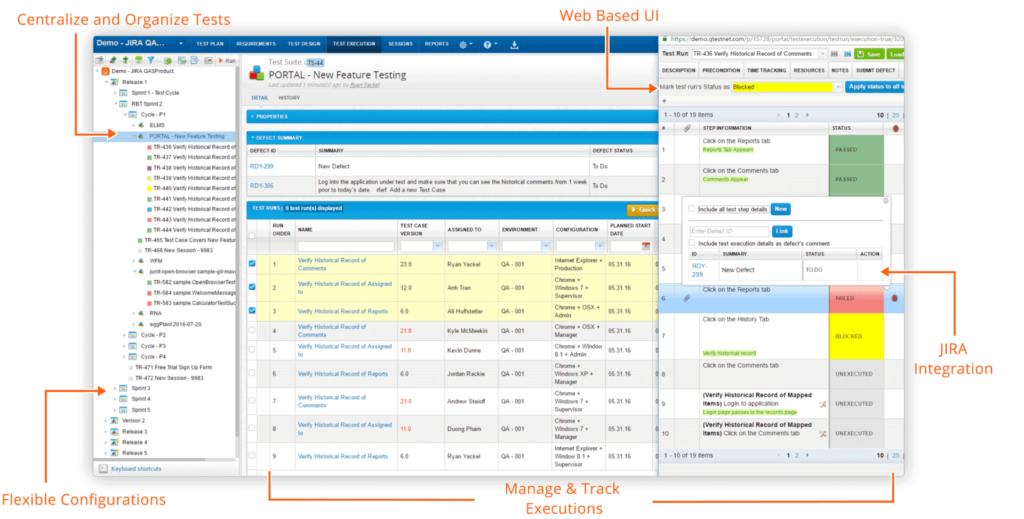
Task: Click the green PASSED status cell of step 1
Action: [x=856, y=149]
